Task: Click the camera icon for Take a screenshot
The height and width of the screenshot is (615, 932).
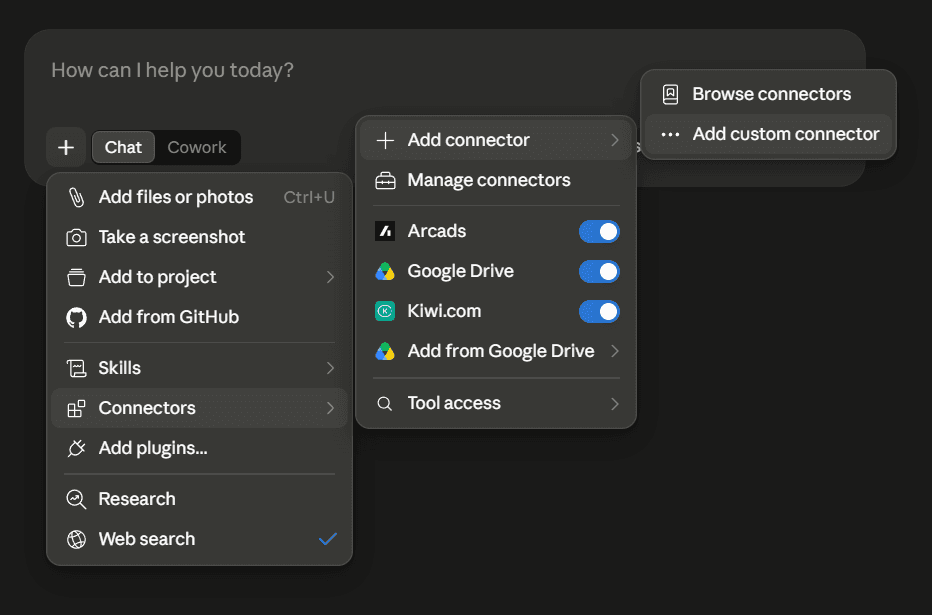Action: (76, 238)
